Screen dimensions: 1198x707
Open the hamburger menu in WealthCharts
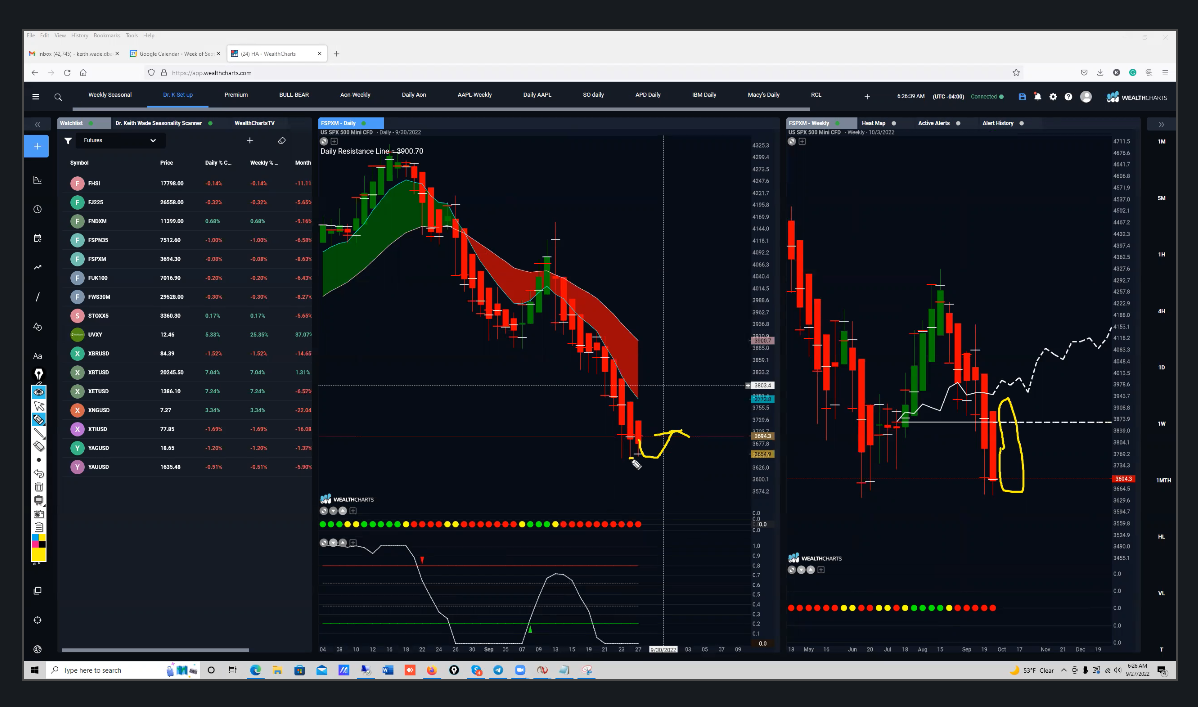[35, 96]
